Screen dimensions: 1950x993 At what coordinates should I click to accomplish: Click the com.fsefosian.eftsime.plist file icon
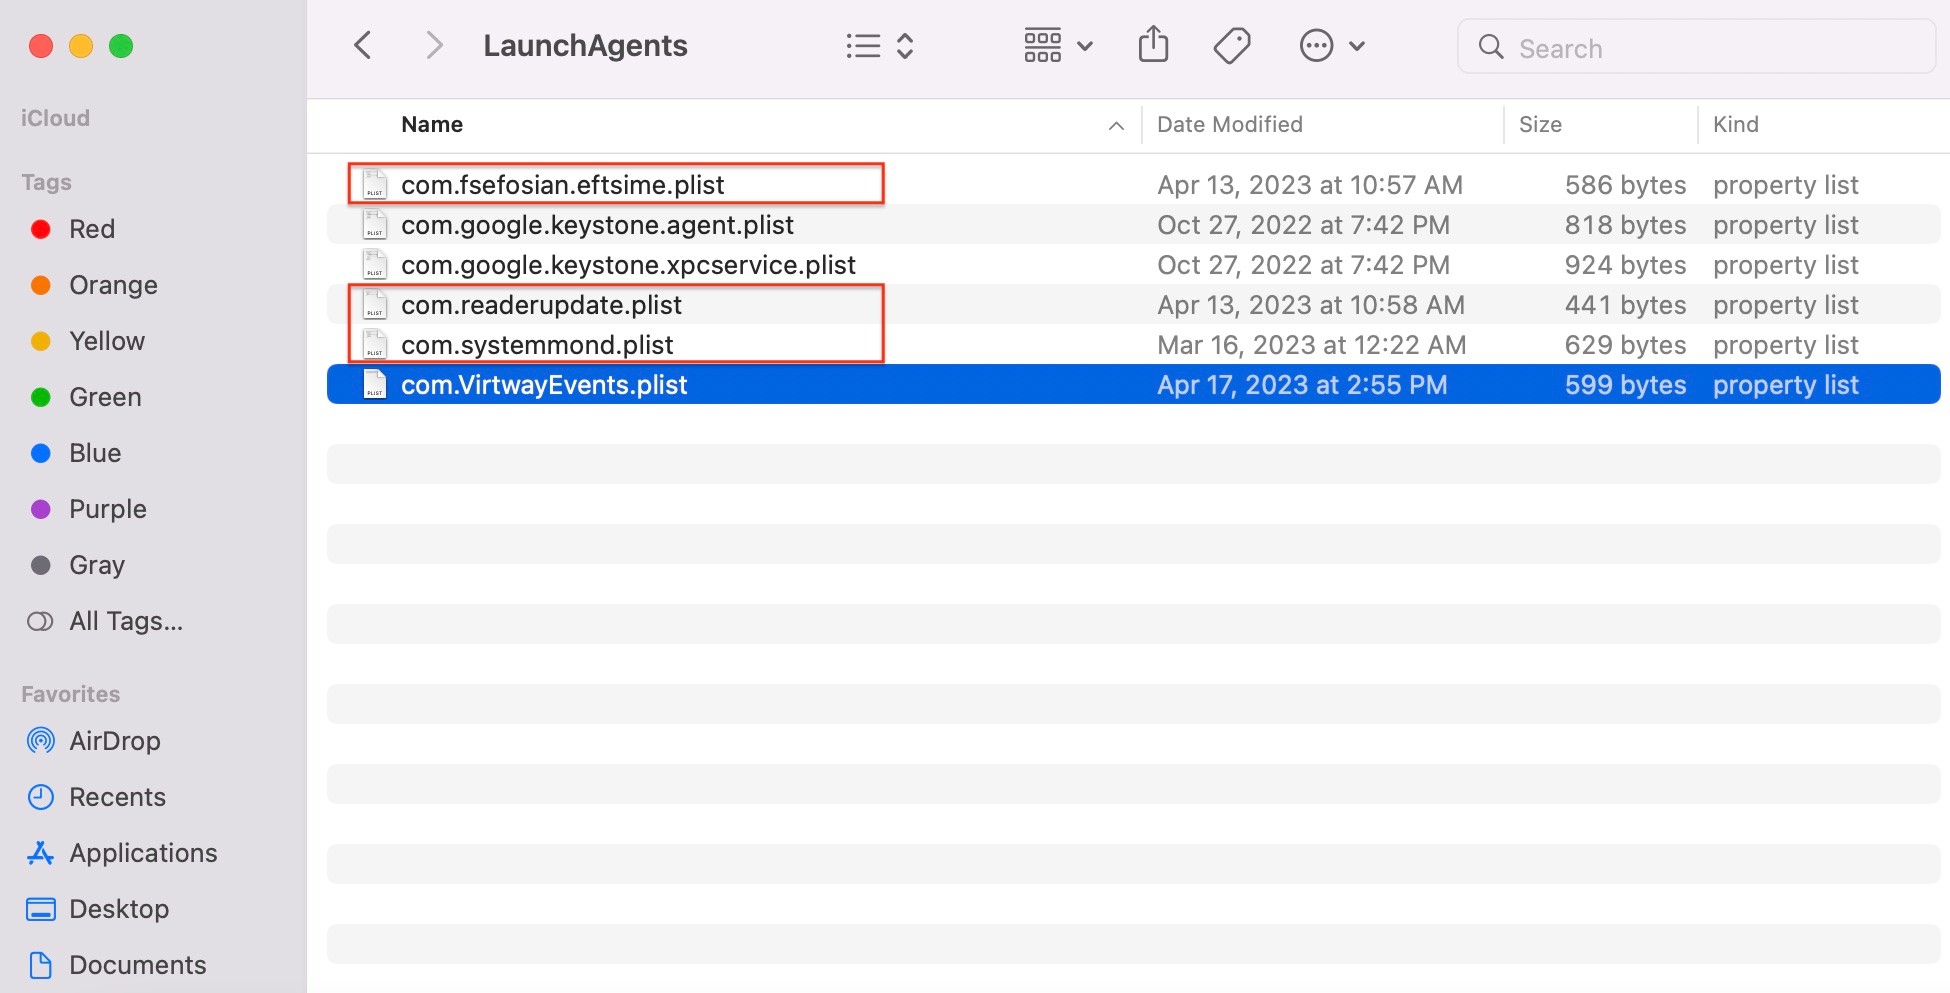pos(375,184)
